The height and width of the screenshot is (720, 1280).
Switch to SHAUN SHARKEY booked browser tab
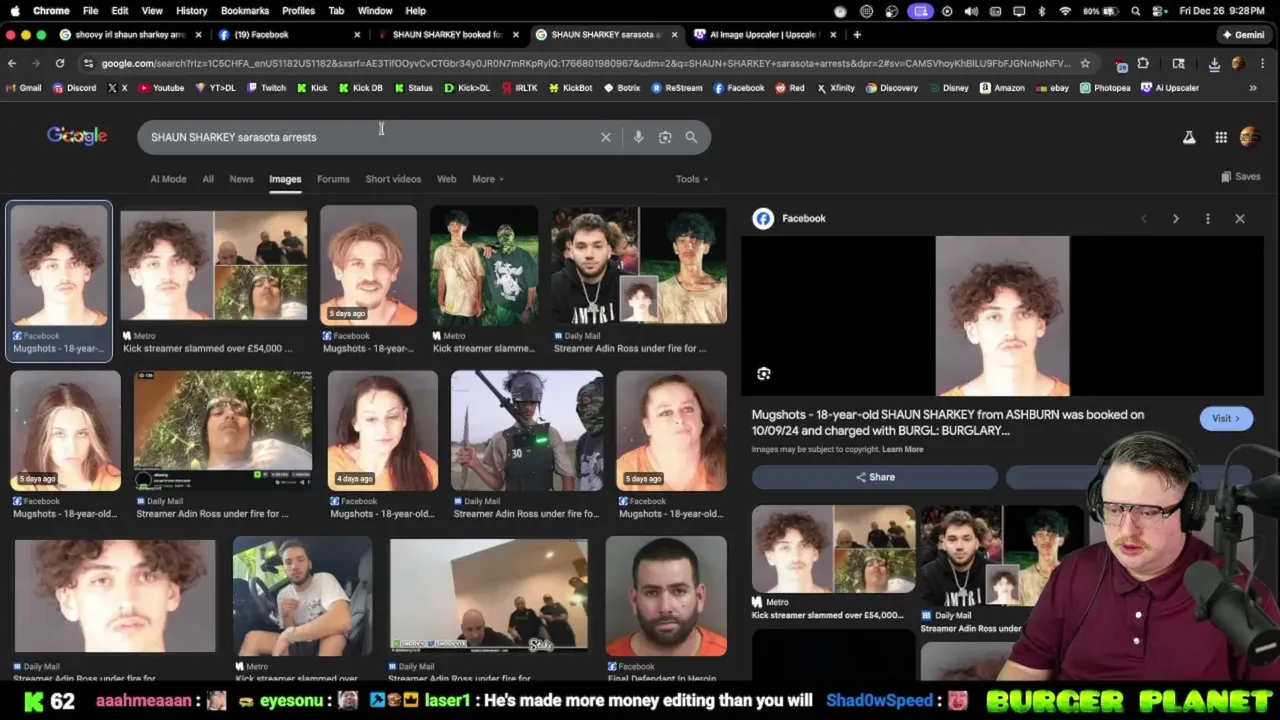pos(447,34)
